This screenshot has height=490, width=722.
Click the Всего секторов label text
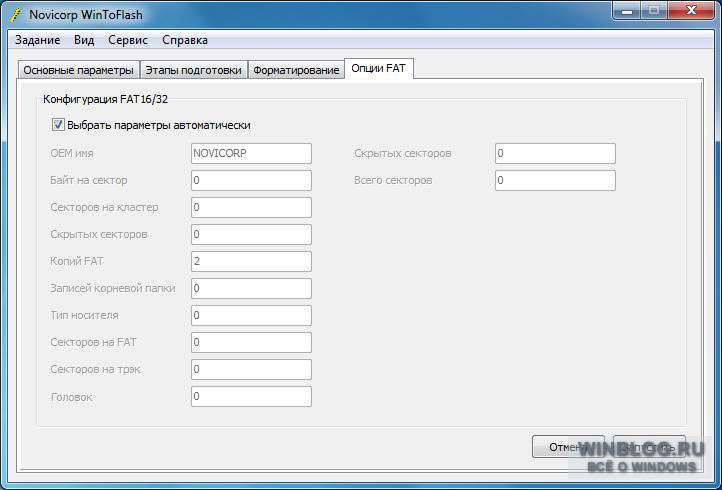point(393,181)
